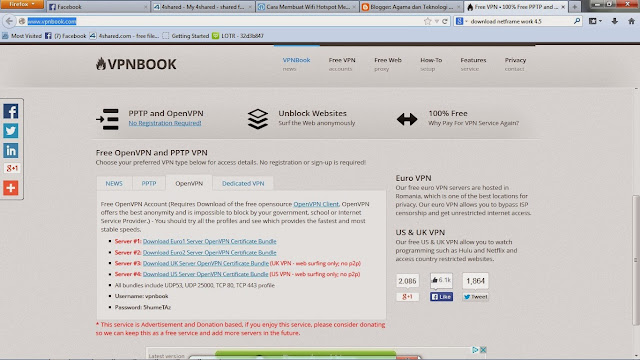Switch to the NEWS tab
The height and width of the screenshot is (360, 640).
tap(114, 183)
